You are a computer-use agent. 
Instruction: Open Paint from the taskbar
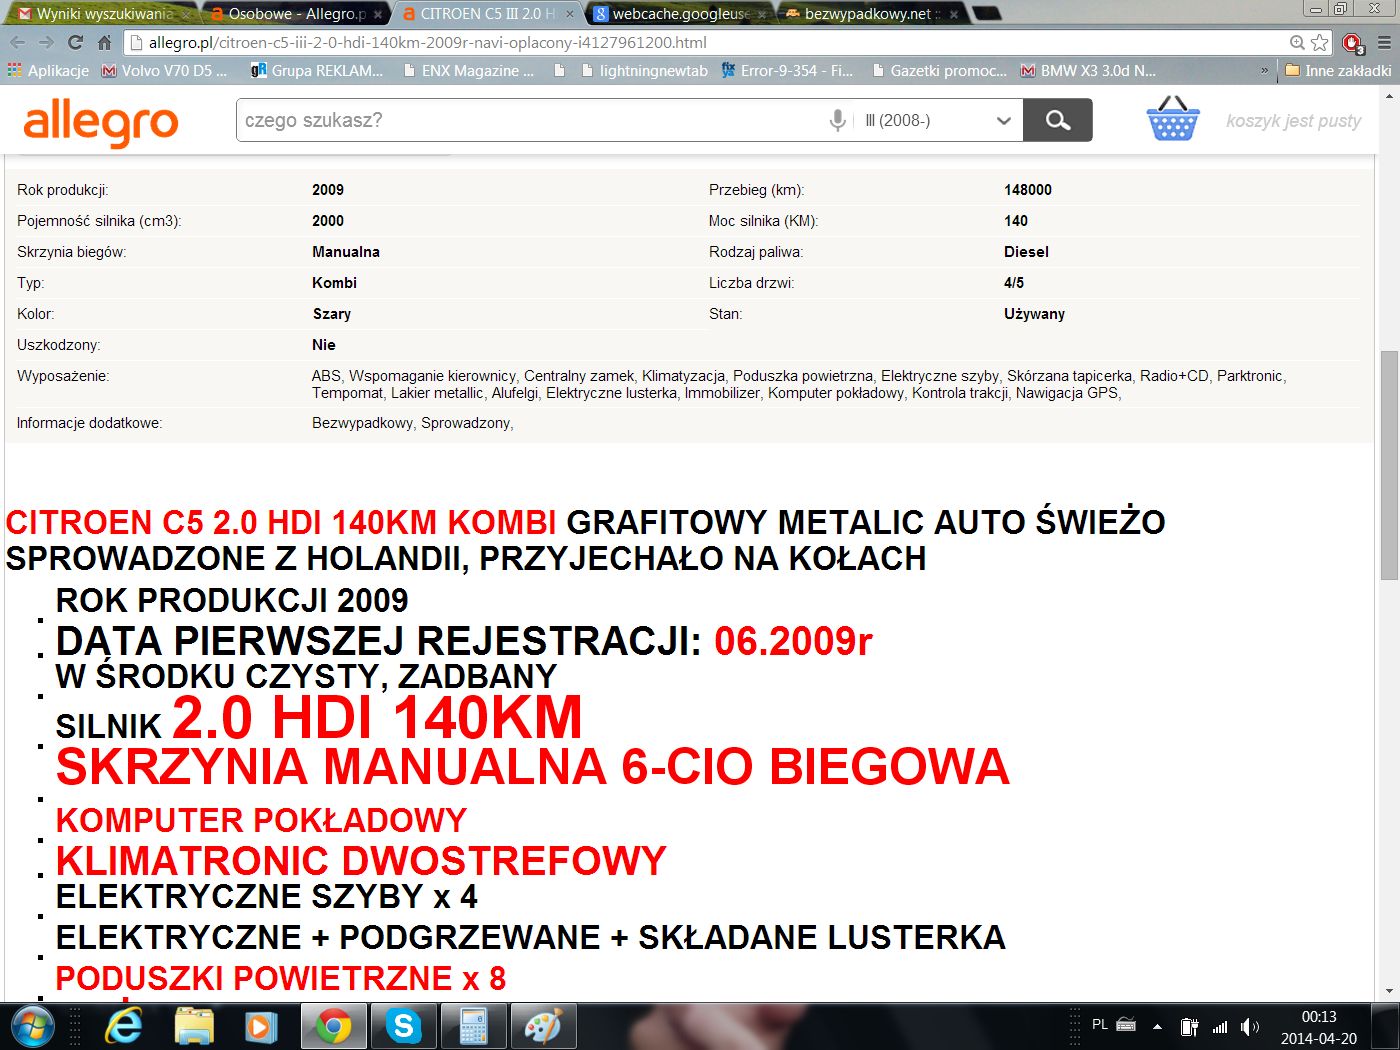[544, 1027]
